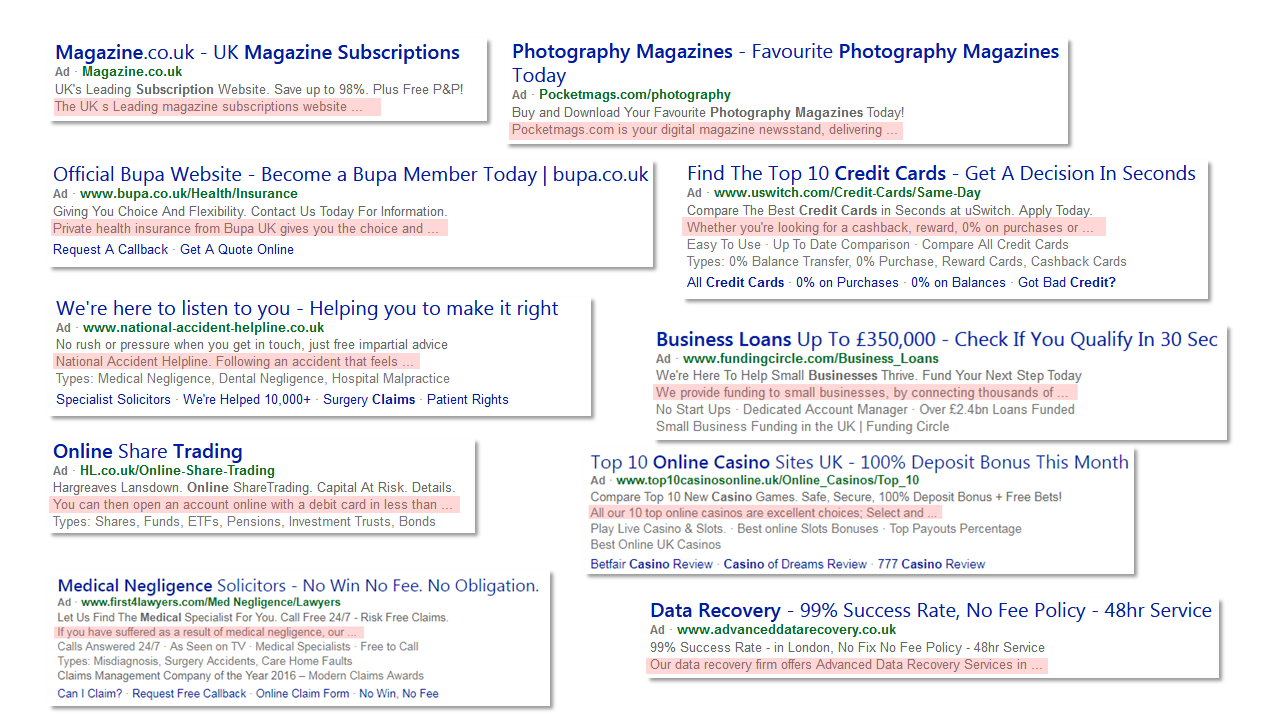Follow the We're Helped 10,000+ sitelink
The height and width of the screenshot is (720, 1280).
[x=247, y=400]
